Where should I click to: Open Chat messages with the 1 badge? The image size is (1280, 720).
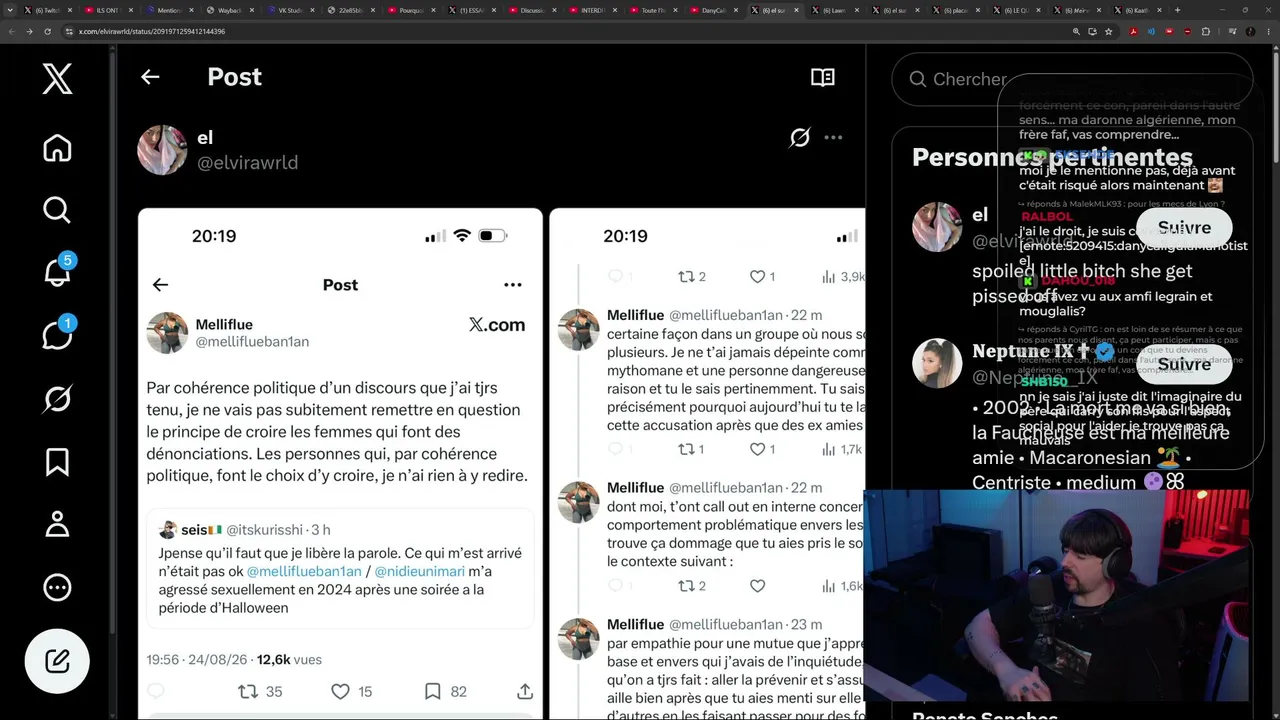coord(57,335)
